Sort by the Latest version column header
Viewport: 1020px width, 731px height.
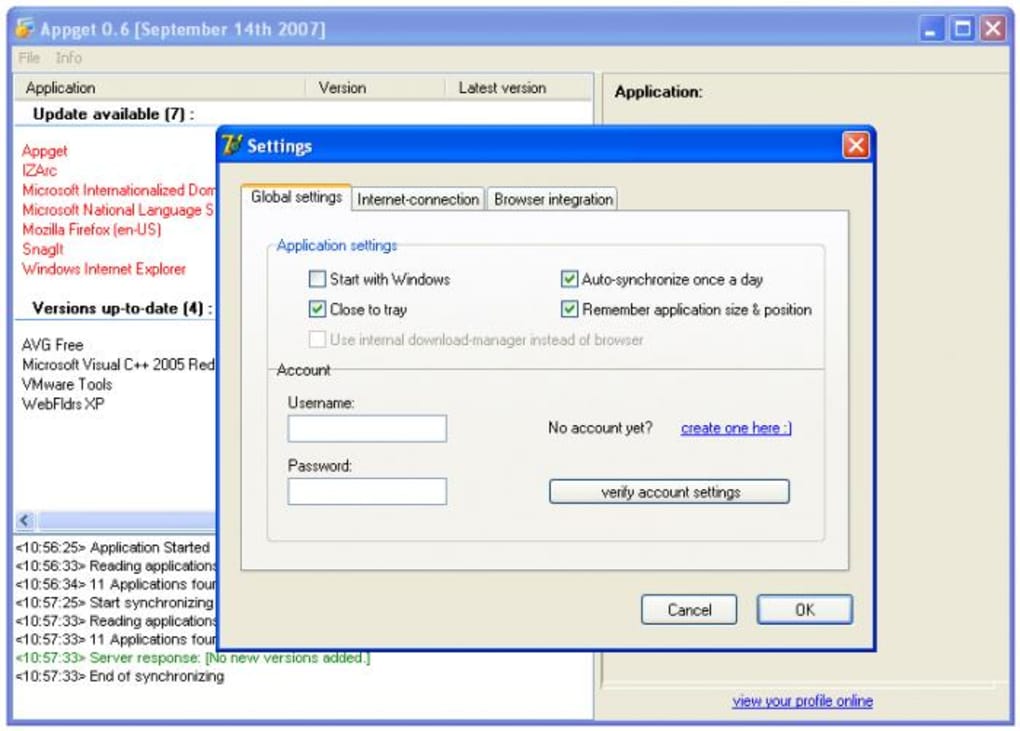[x=518, y=88]
